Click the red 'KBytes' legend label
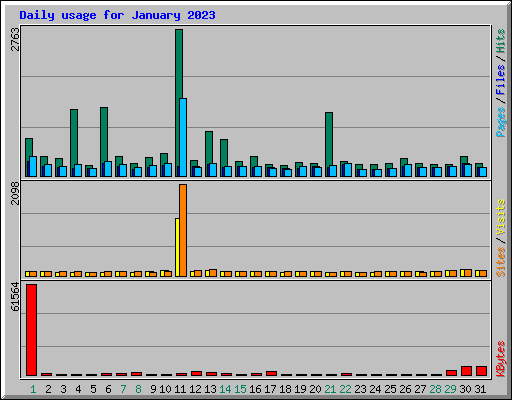 tap(501, 359)
